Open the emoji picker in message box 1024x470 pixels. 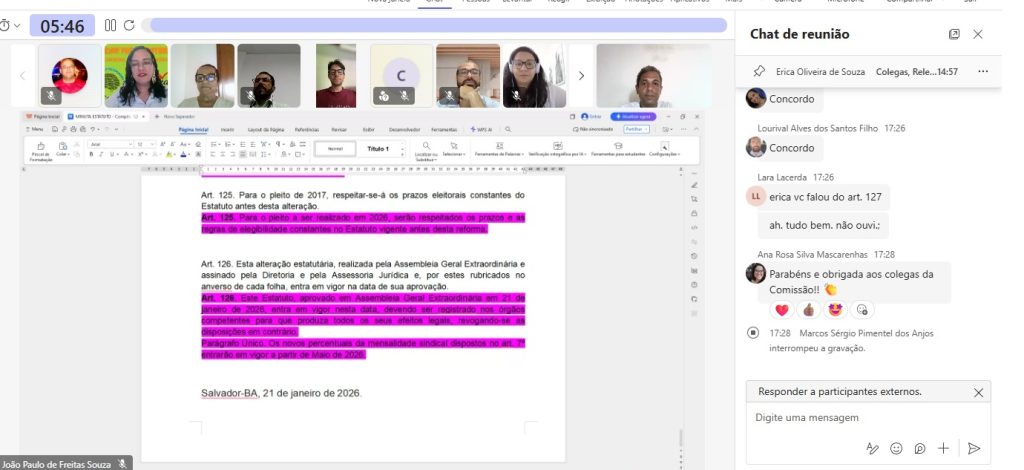click(x=896, y=448)
